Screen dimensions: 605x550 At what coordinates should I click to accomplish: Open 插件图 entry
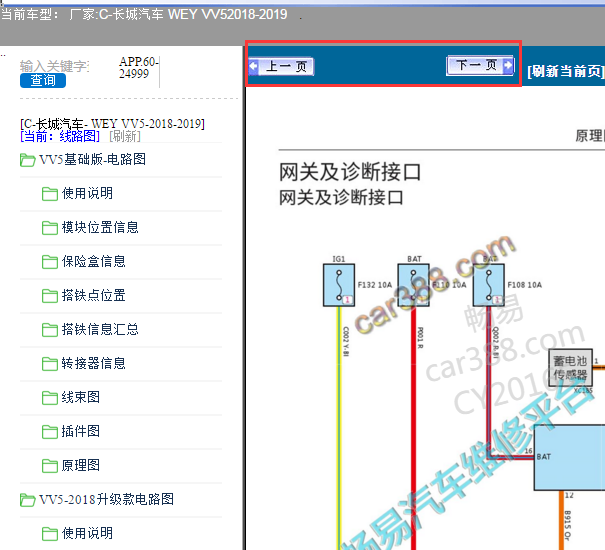click(x=81, y=431)
